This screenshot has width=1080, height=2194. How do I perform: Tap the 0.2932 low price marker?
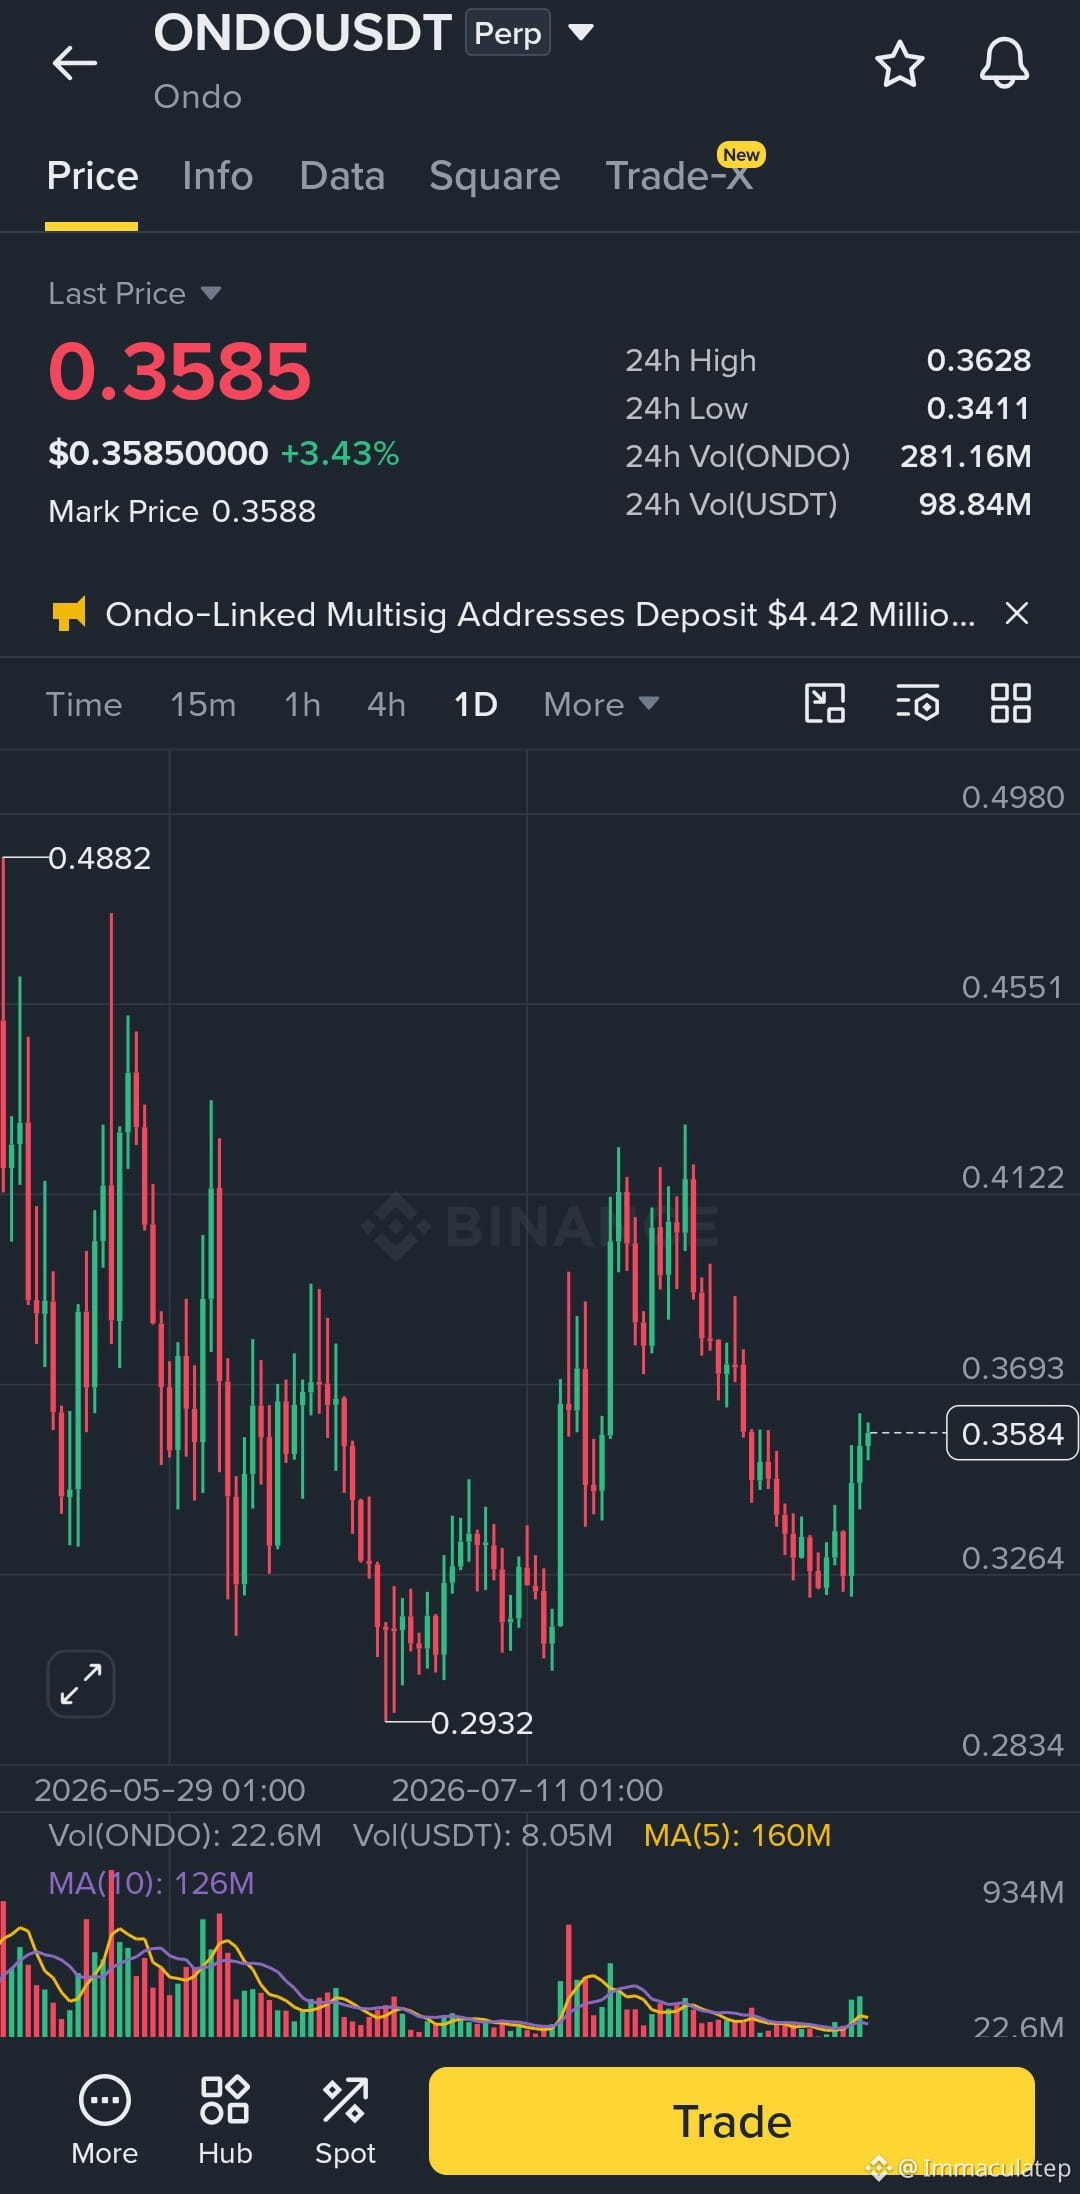(482, 1722)
